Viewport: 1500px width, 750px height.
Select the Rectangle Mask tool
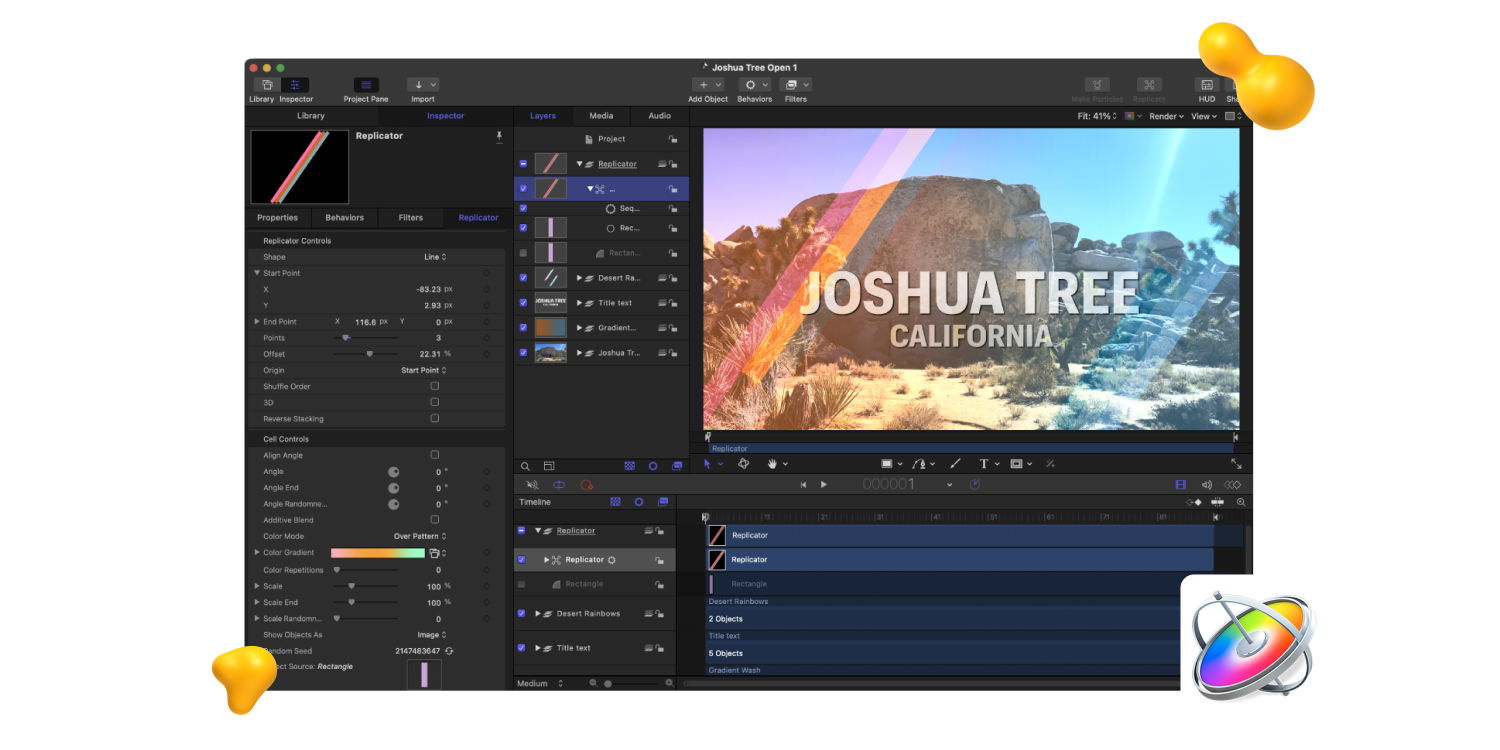click(x=1016, y=464)
